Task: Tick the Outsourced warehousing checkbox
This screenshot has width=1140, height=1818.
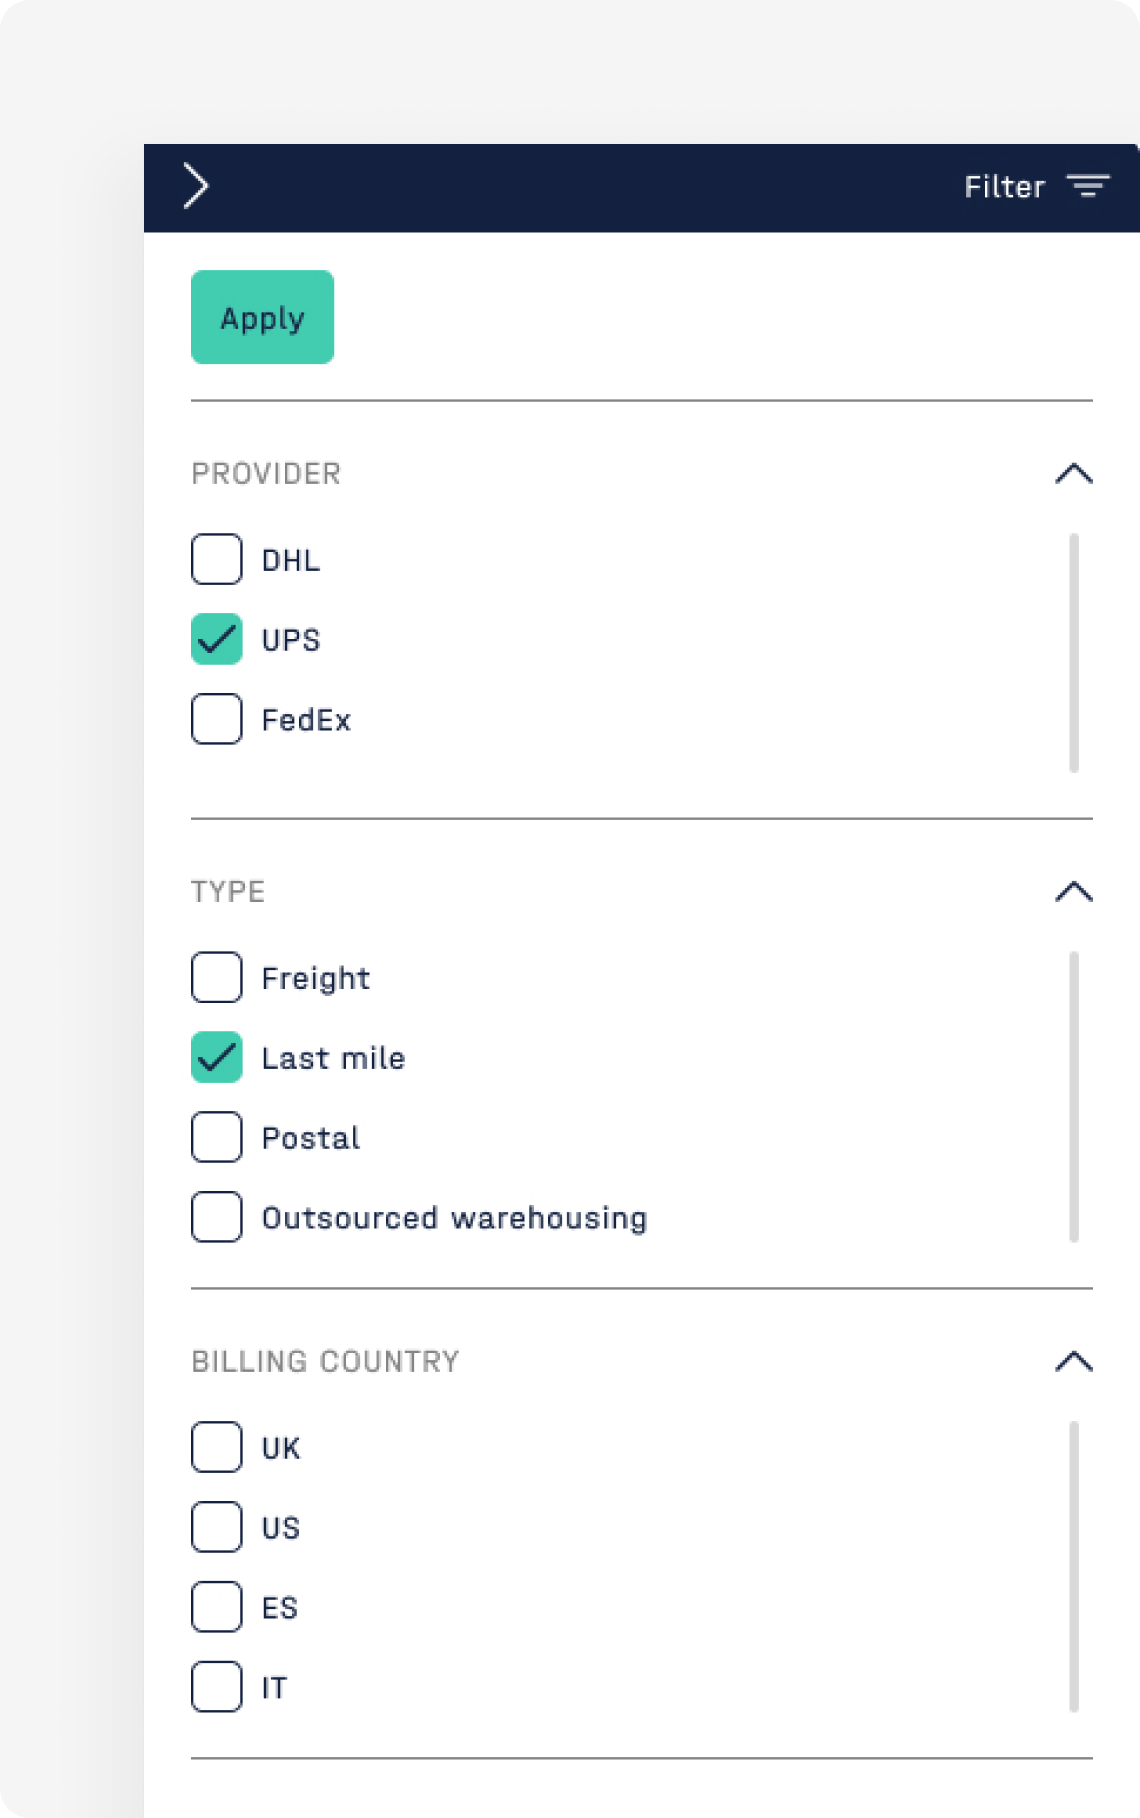Action: pyautogui.click(x=217, y=1217)
